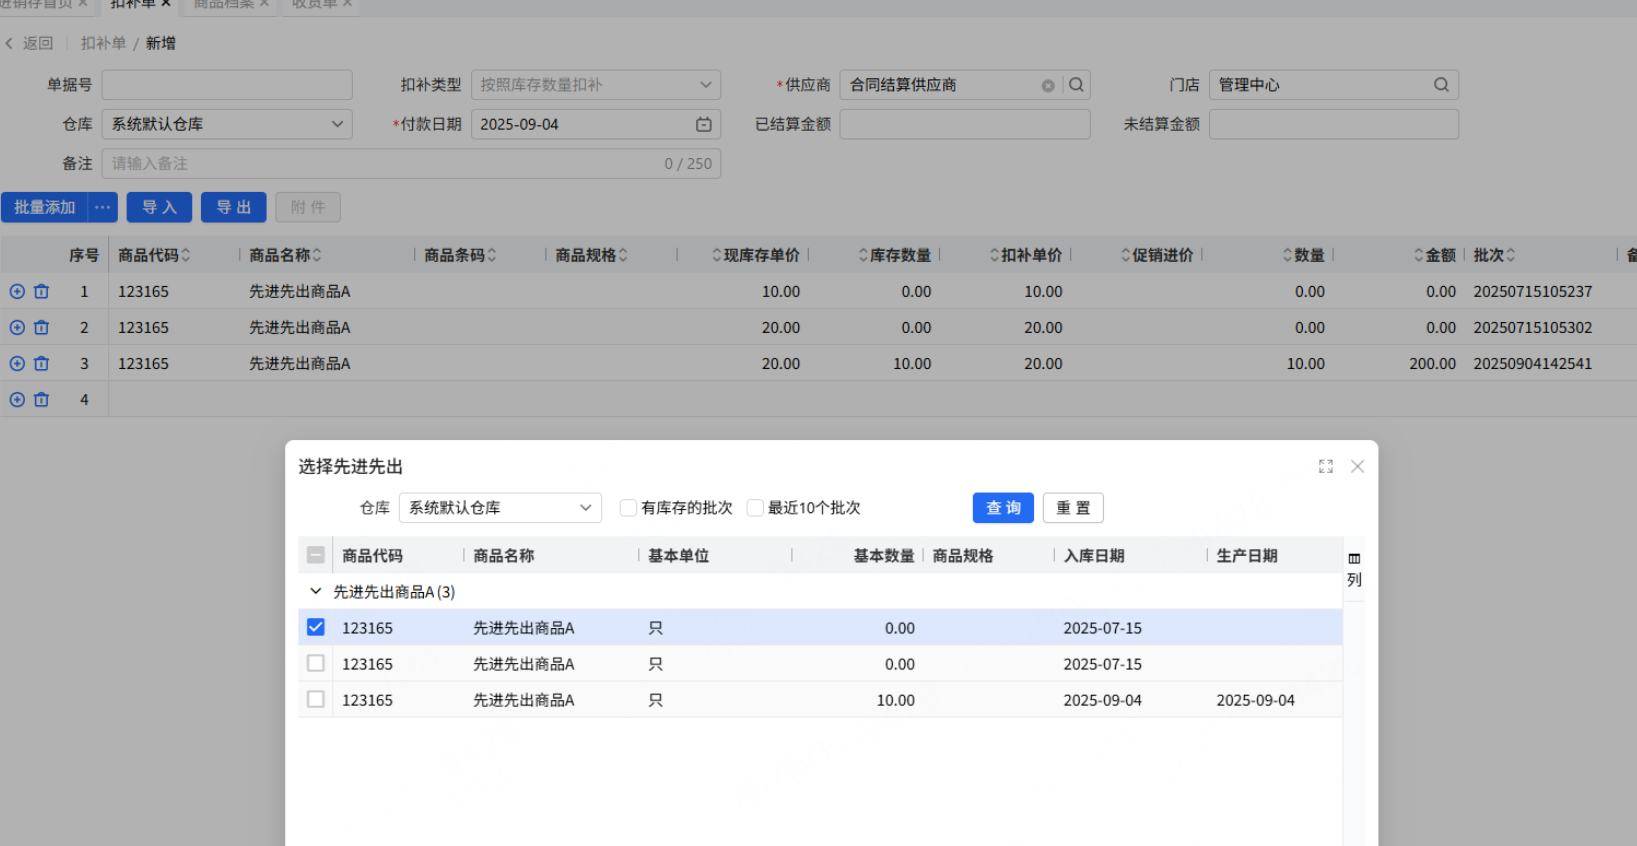This screenshot has height=846, width=1637.
Task: Enable the 有库存的批次 checkbox
Action: [x=628, y=508]
